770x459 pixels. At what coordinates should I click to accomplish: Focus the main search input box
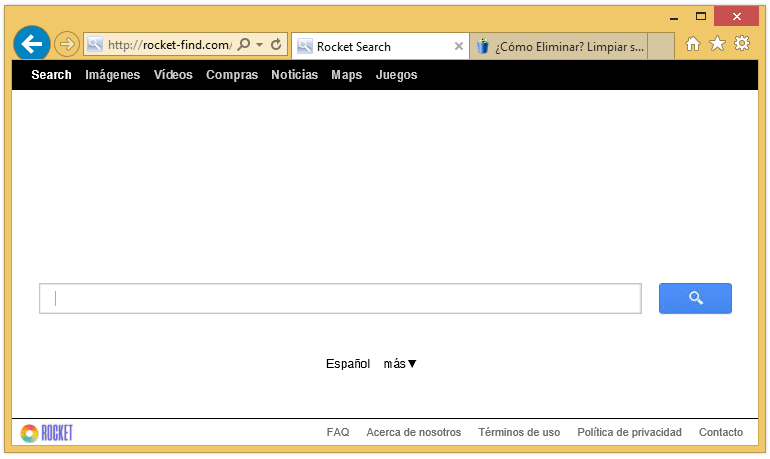tap(340, 298)
